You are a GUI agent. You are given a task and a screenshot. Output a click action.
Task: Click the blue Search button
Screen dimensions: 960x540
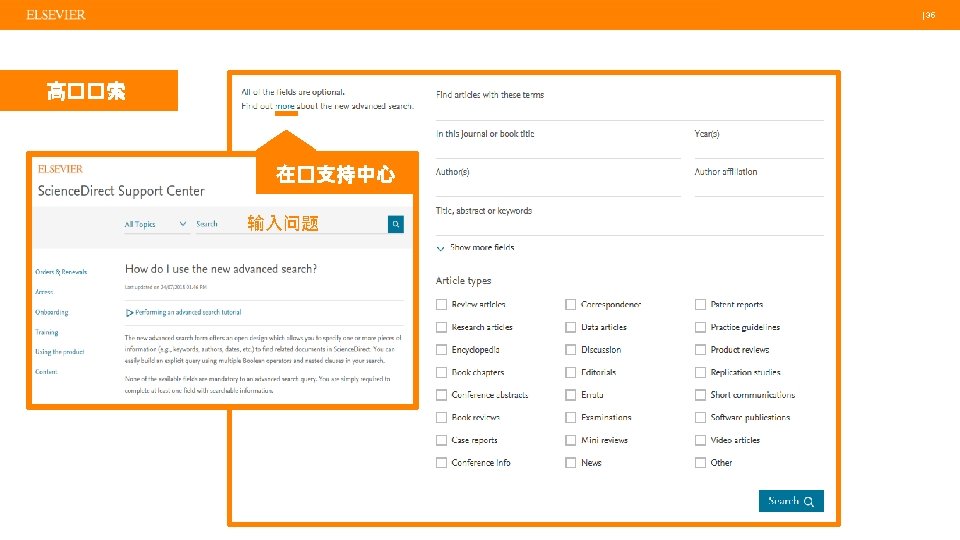tap(791, 501)
